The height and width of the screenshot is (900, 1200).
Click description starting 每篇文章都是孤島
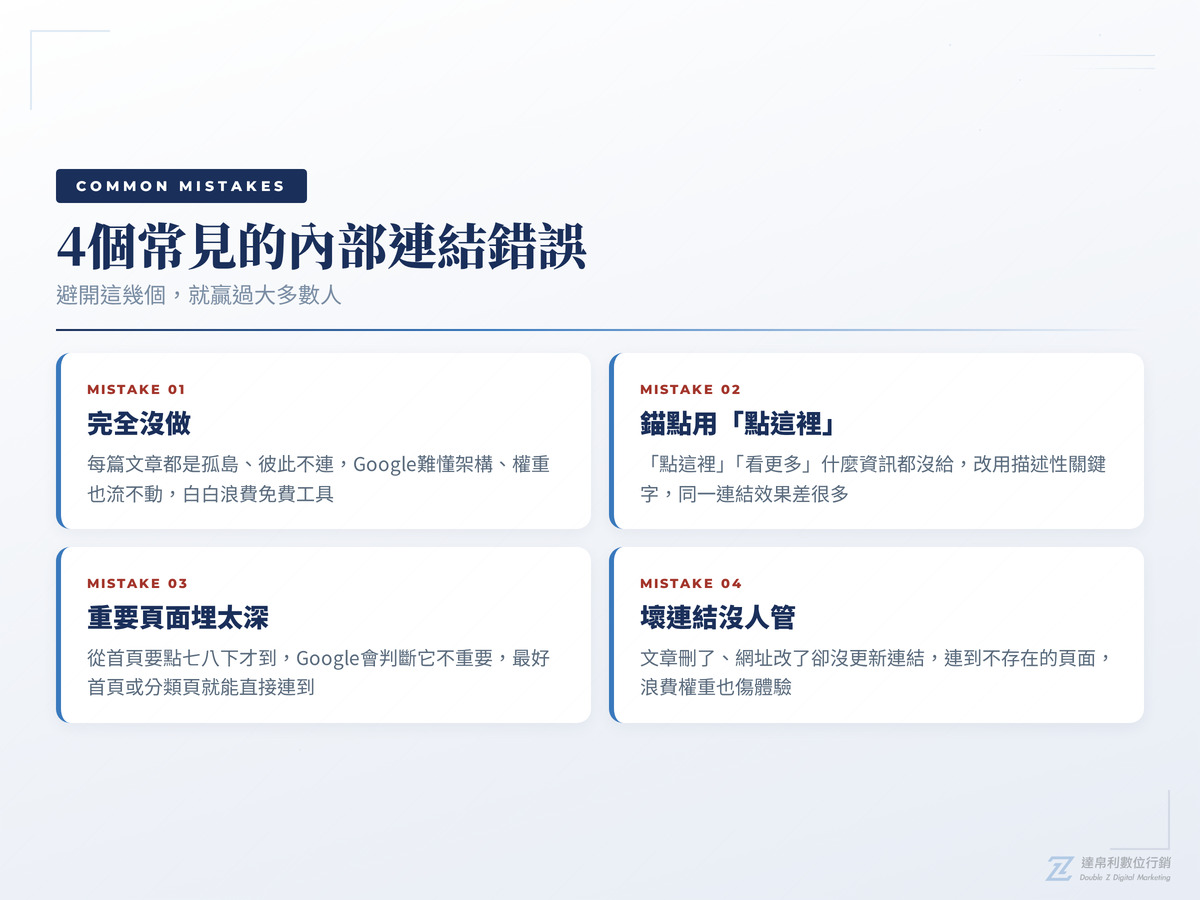tap(318, 479)
